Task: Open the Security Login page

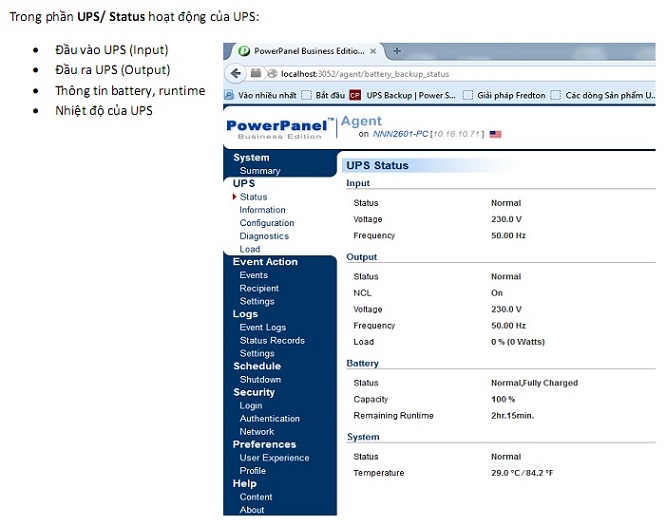Action: pyautogui.click(x=251, y=406)
